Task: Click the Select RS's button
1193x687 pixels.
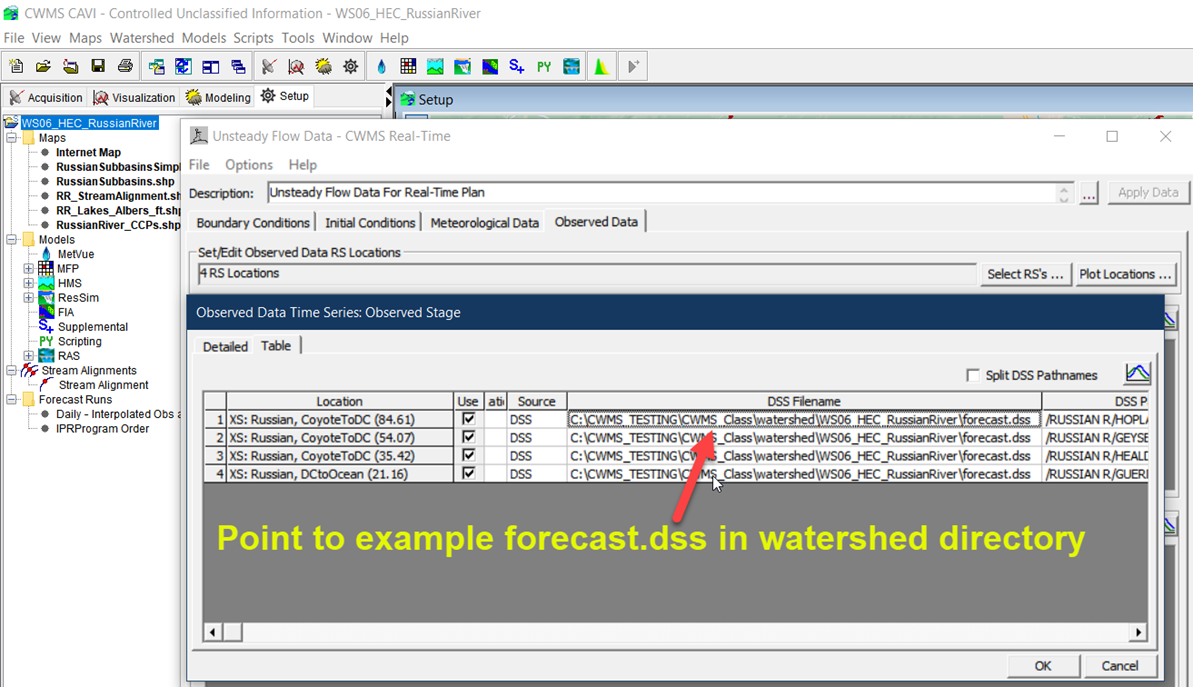Action: tap(1025, 274)
